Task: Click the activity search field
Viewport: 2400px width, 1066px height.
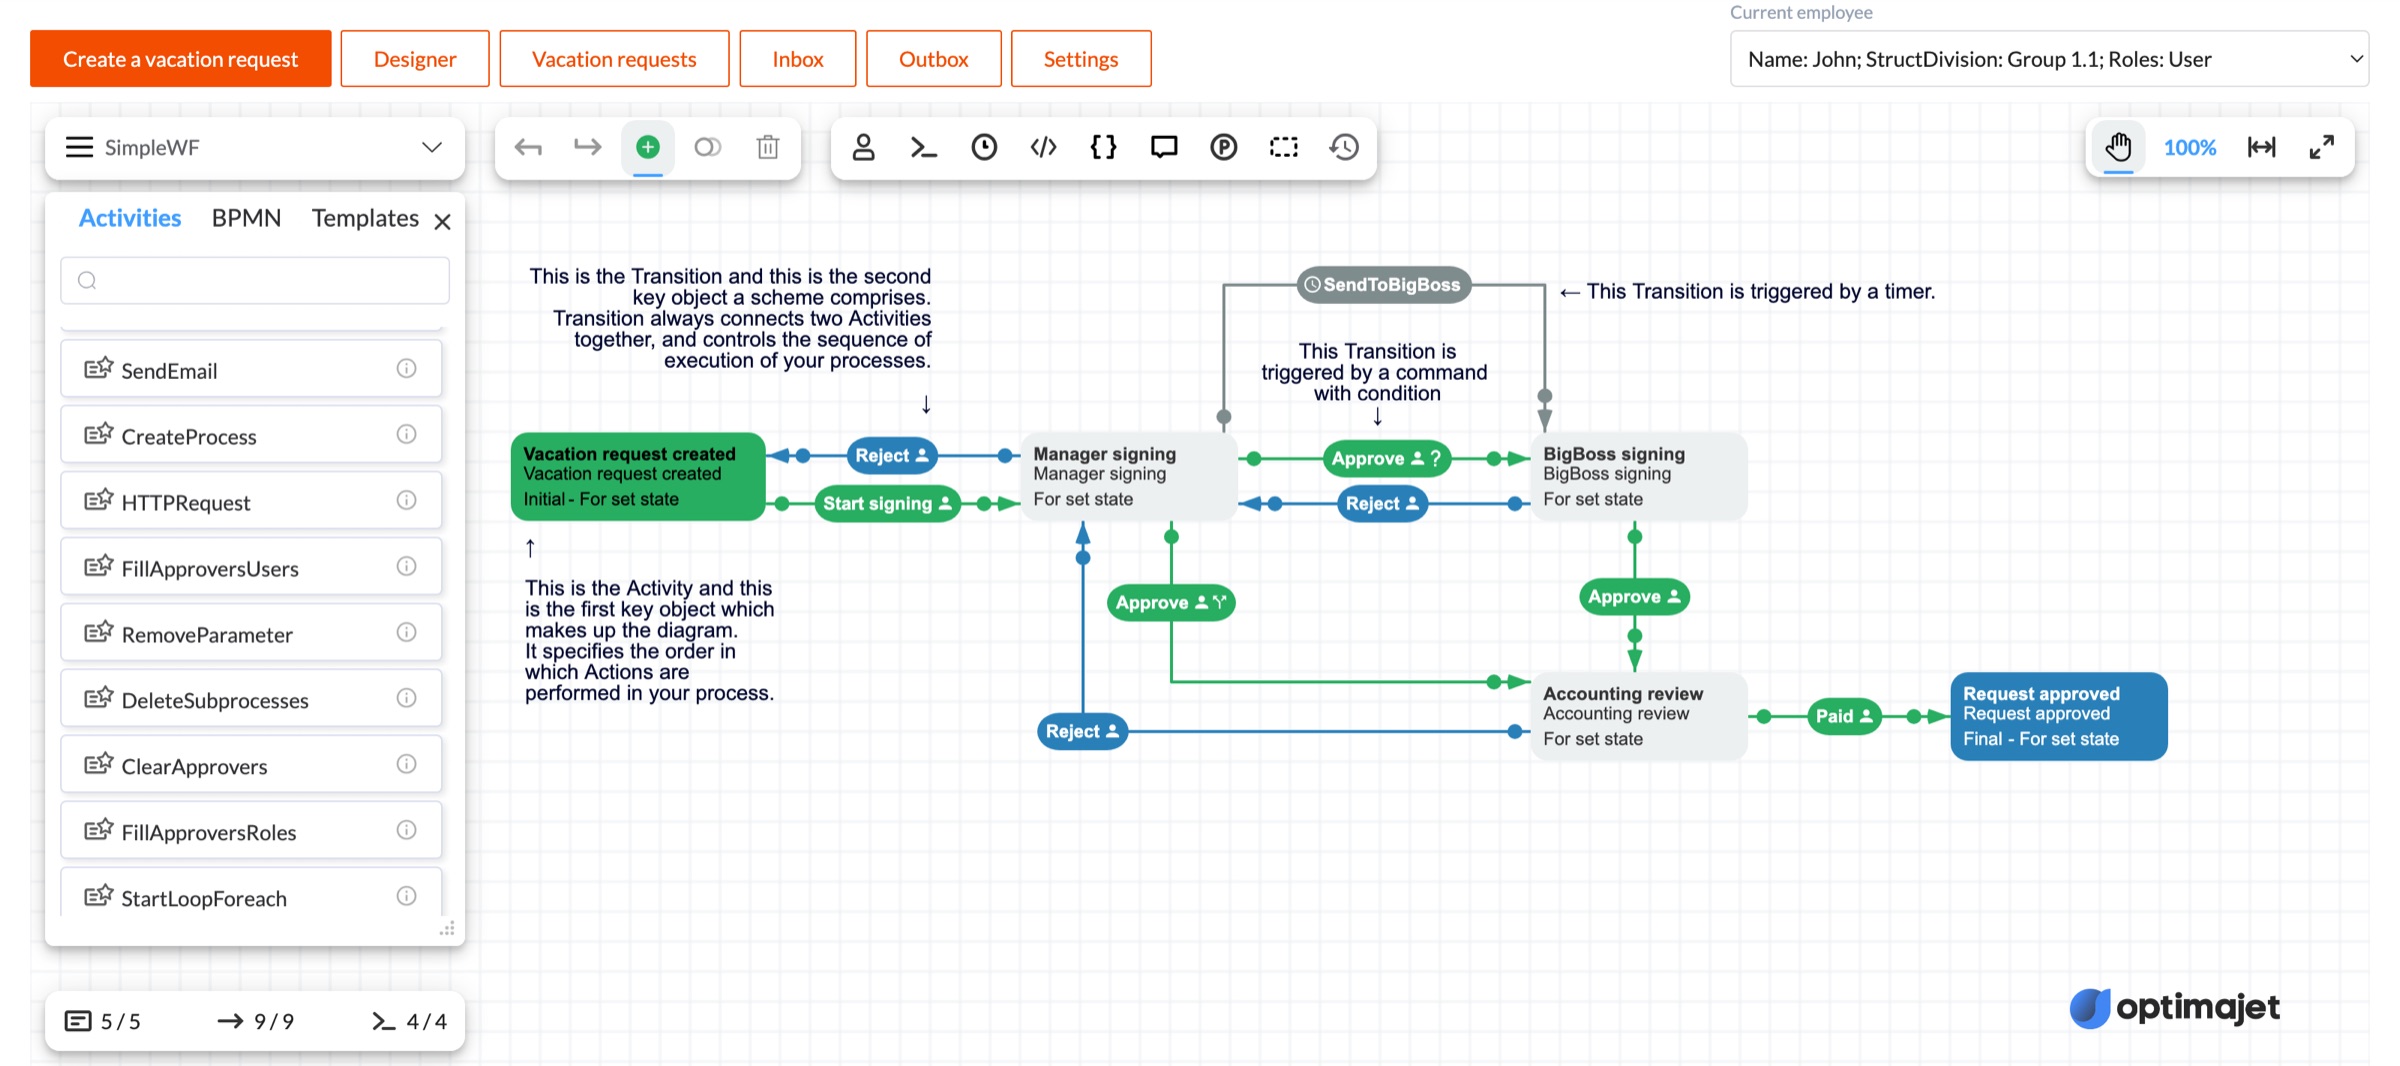Action: click(255, 280)
